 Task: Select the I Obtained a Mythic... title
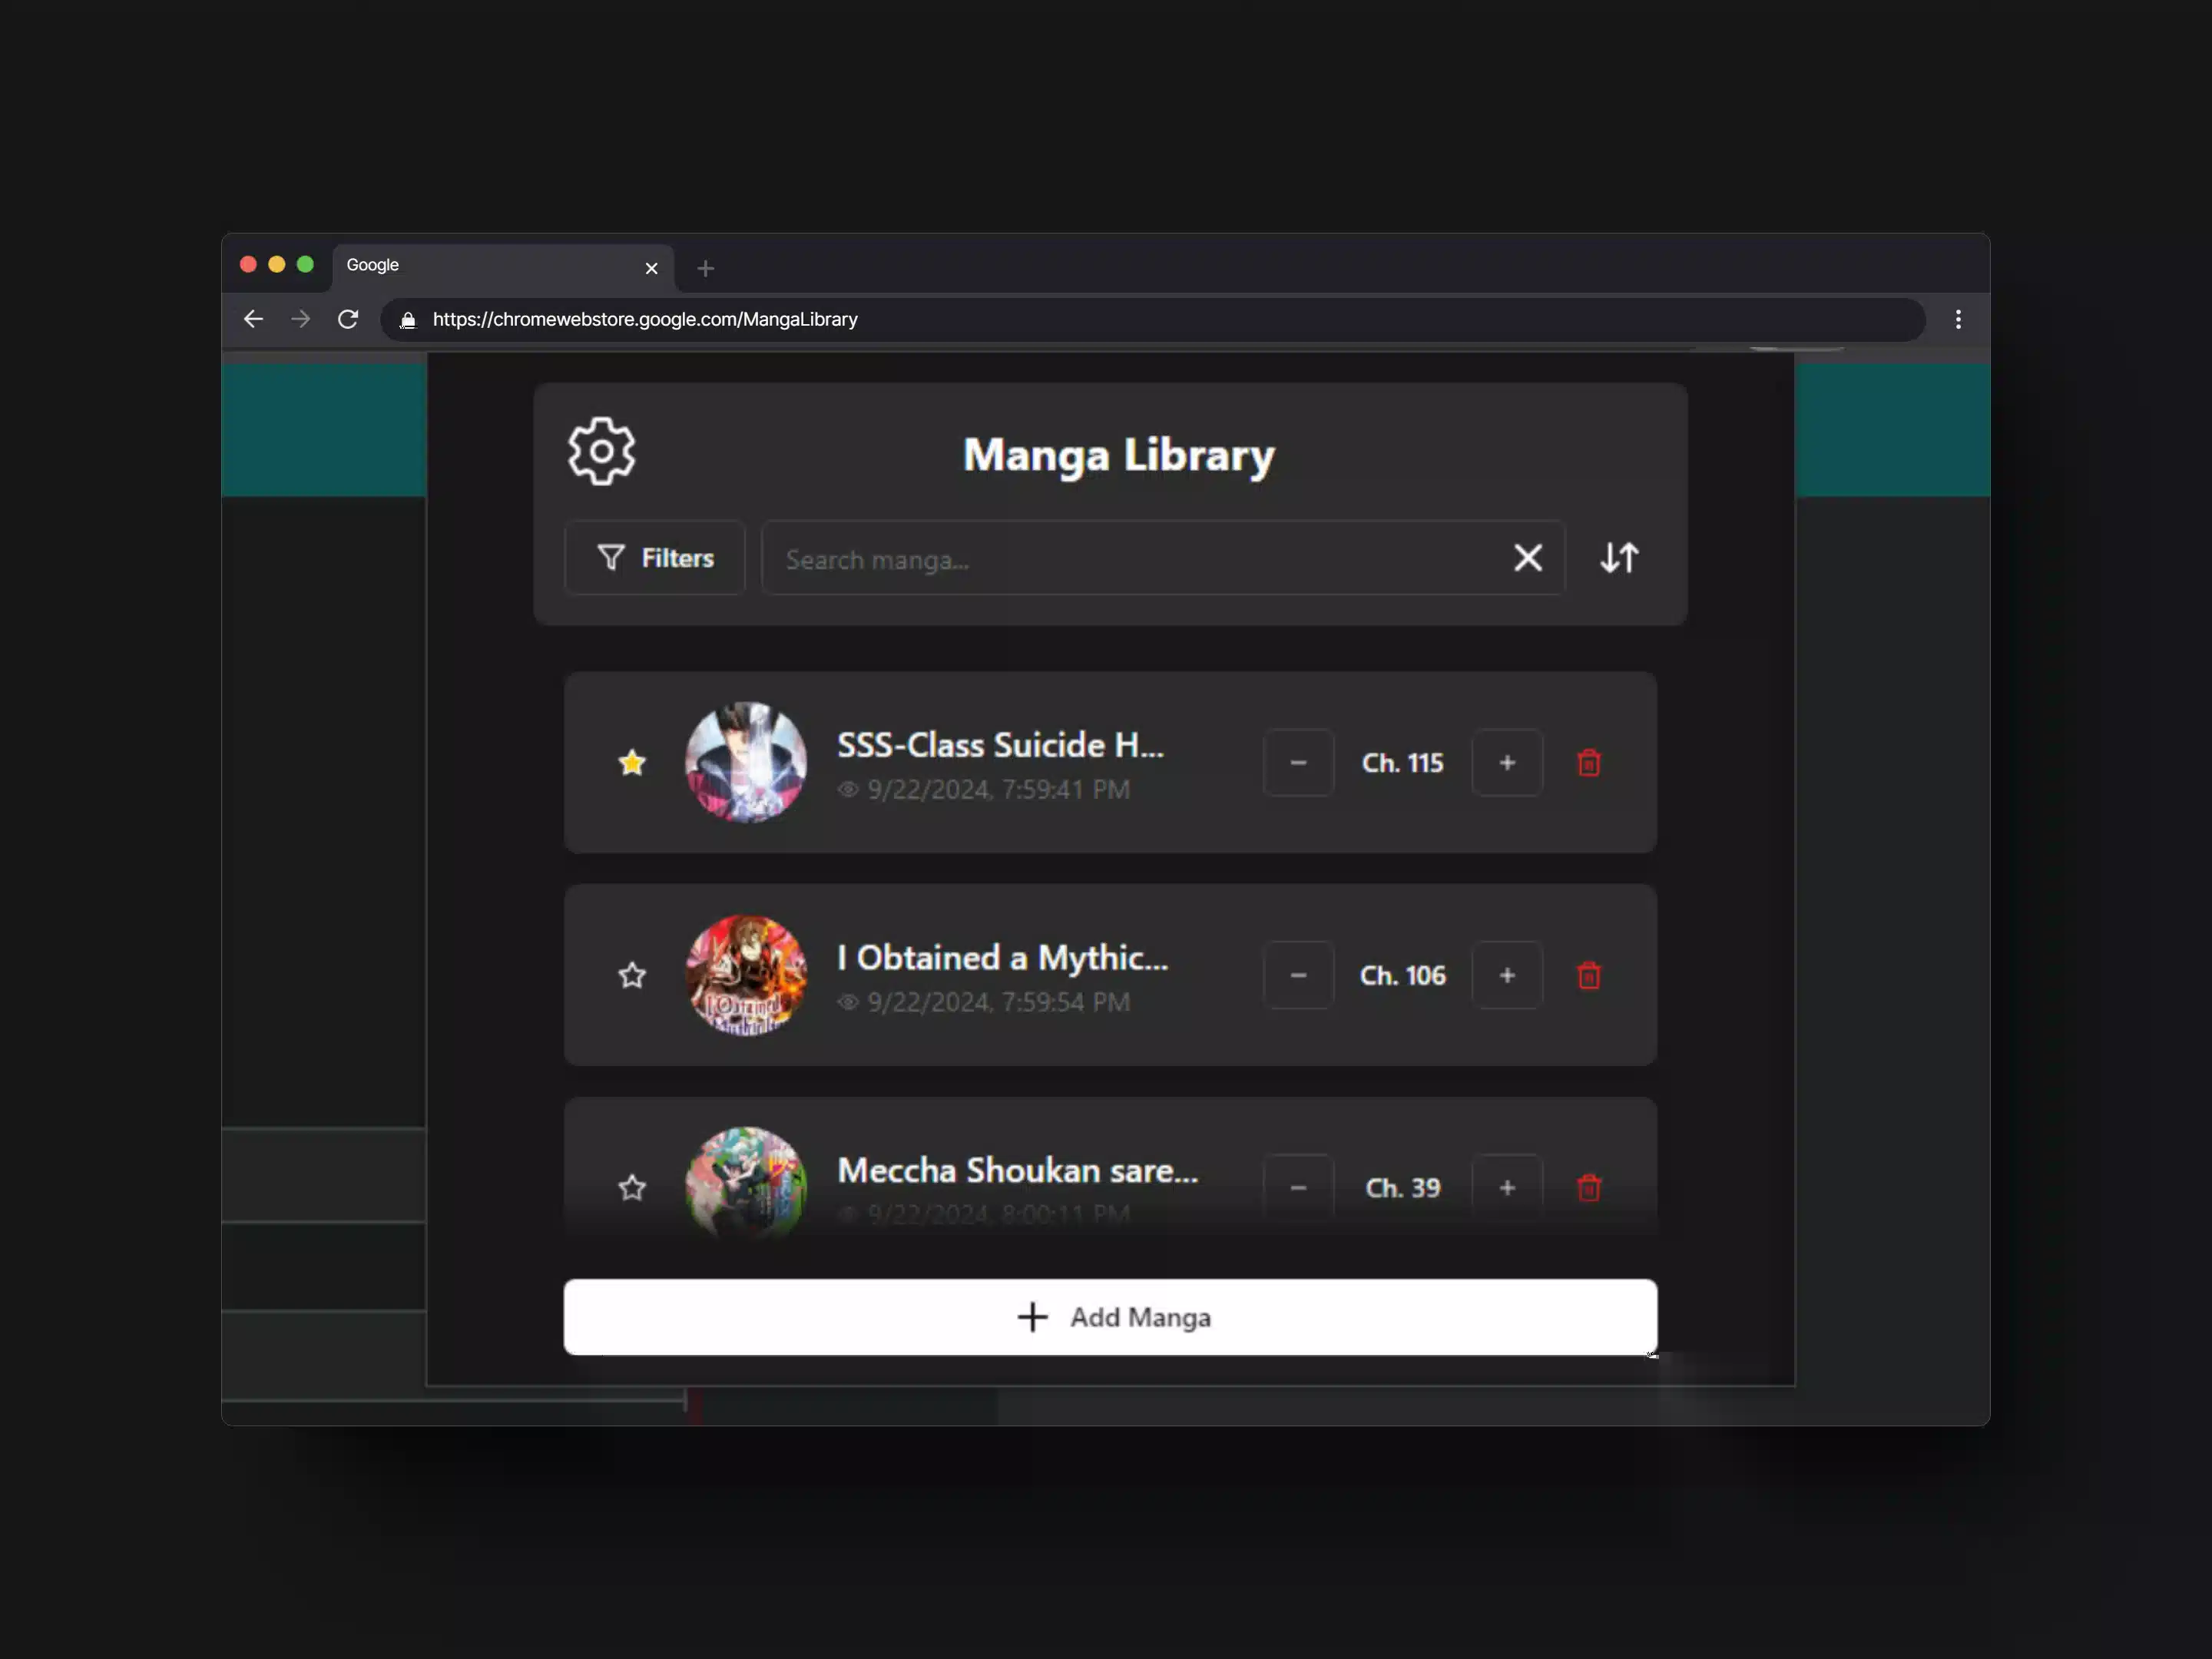(x=1002, y=958)
